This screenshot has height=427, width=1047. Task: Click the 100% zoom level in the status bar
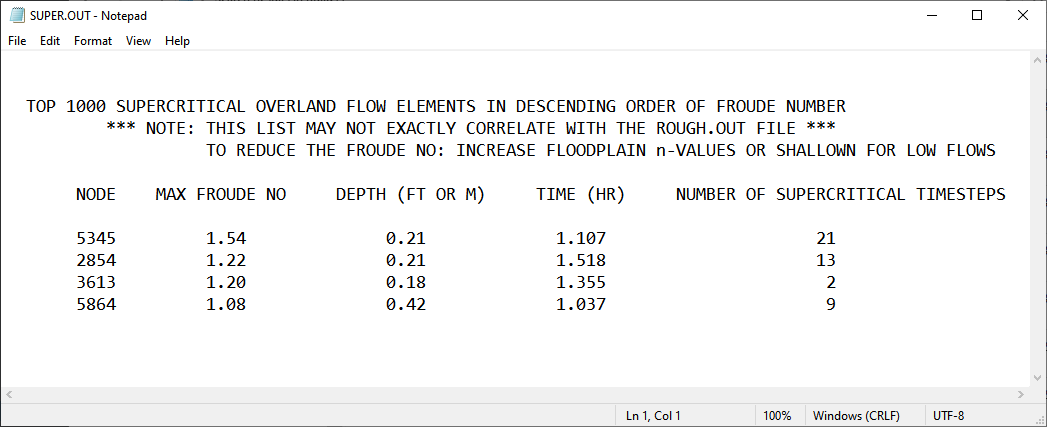(777, 416)
